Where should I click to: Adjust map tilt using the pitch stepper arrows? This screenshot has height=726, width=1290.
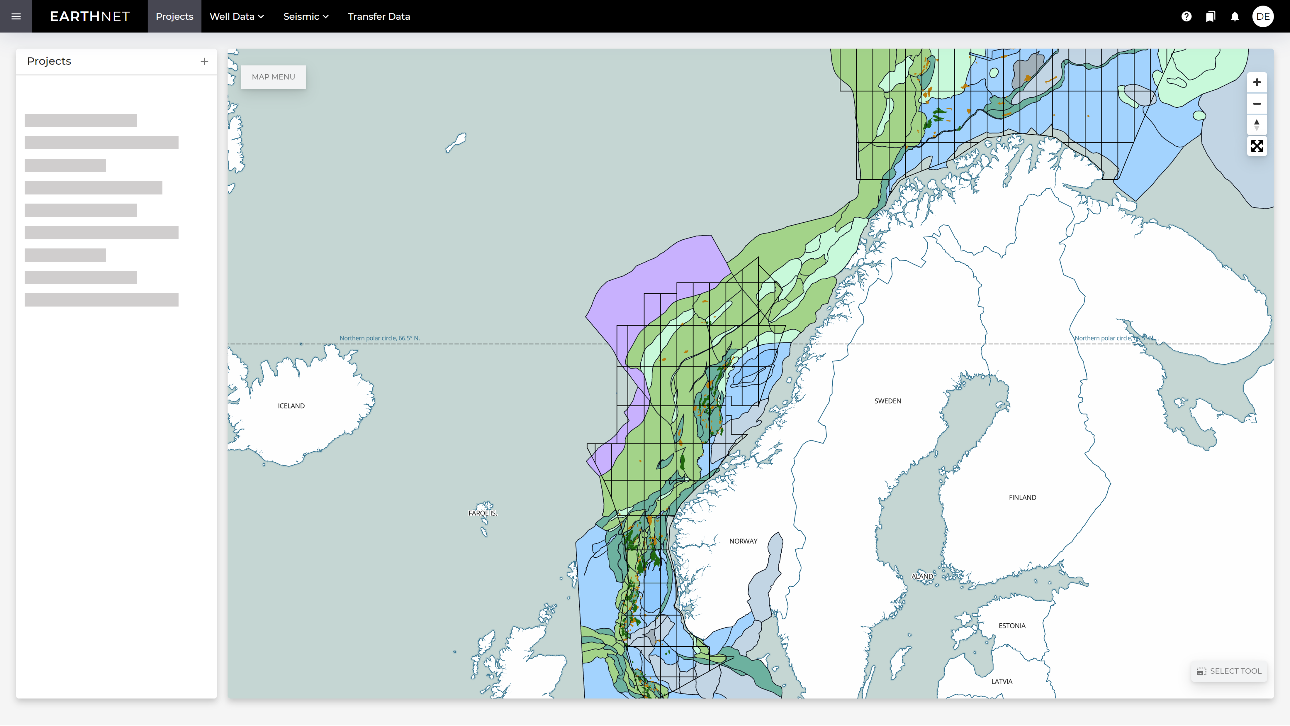(1256, 124)
